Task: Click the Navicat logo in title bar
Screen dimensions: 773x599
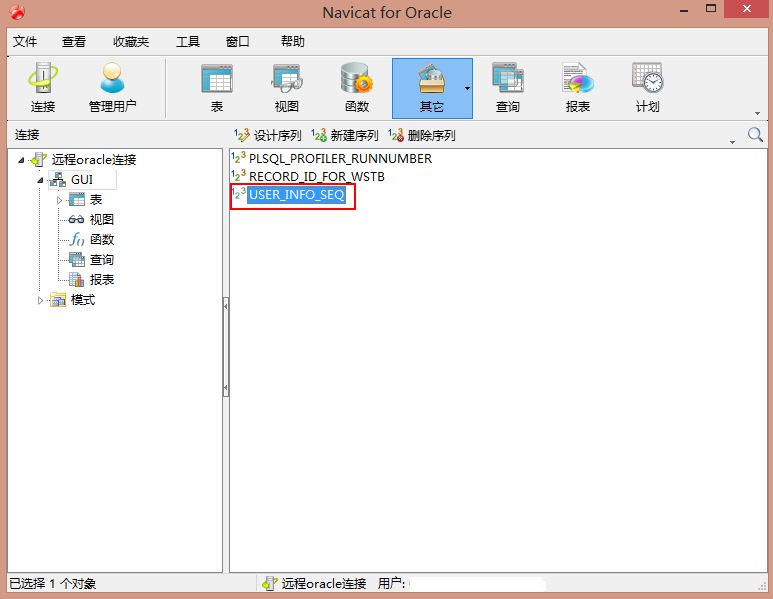Action: (18, 12)
